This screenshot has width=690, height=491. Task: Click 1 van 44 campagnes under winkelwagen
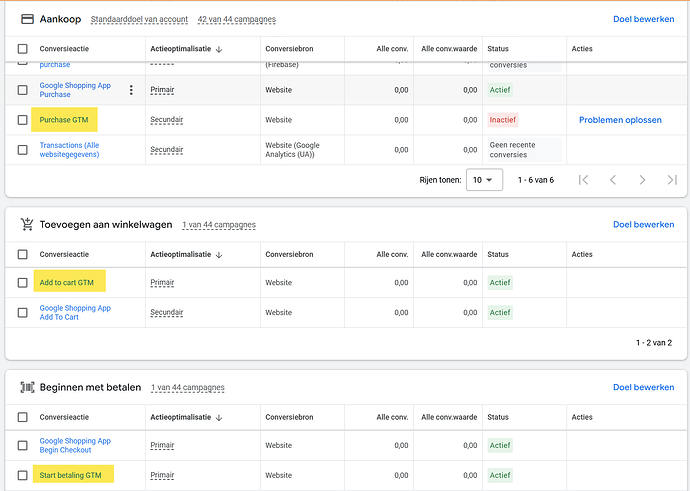click(x=219, y=225)
